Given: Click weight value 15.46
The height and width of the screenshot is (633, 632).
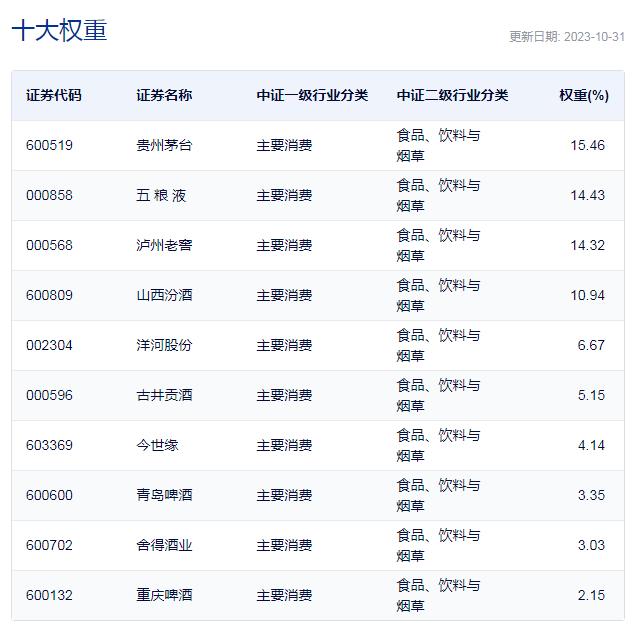Looking at the screenshot, I should (x=588, y=145).
